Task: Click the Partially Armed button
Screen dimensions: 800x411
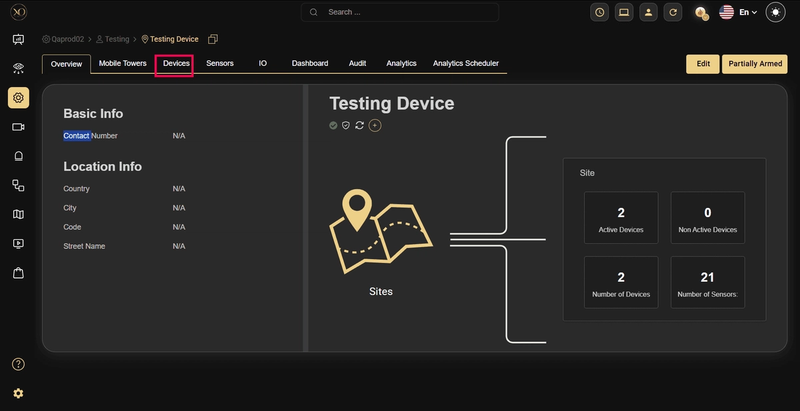Action: [x=755, y=64]
